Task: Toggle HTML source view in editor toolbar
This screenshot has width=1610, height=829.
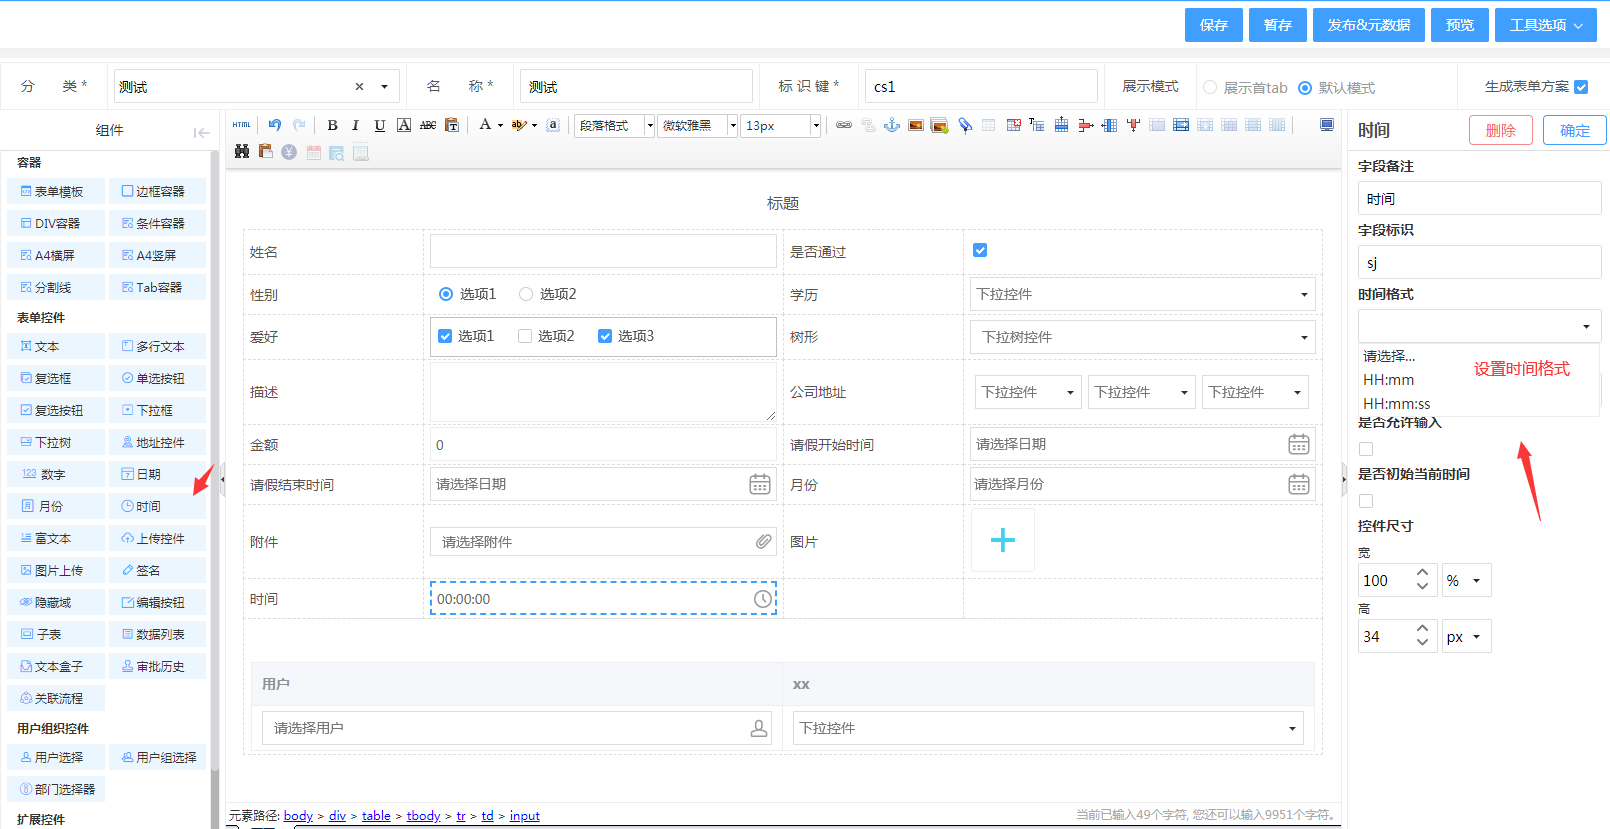Action: tap(241, 125)
